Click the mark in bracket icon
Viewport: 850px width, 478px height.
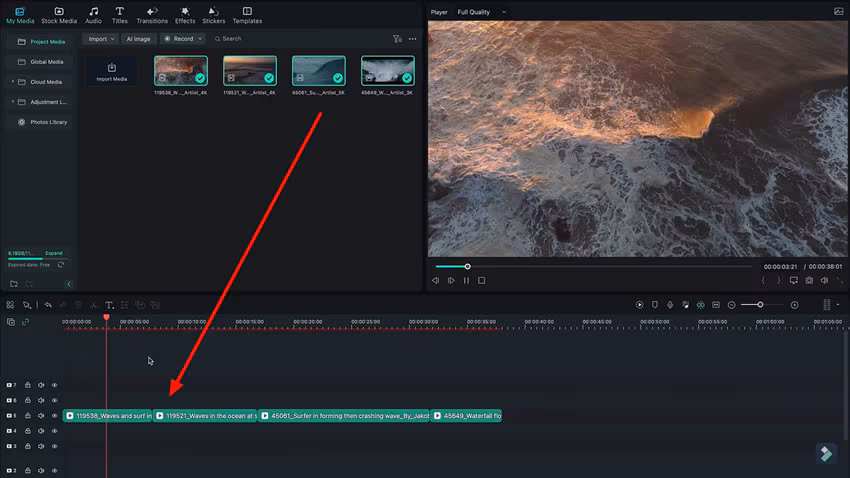763,281
